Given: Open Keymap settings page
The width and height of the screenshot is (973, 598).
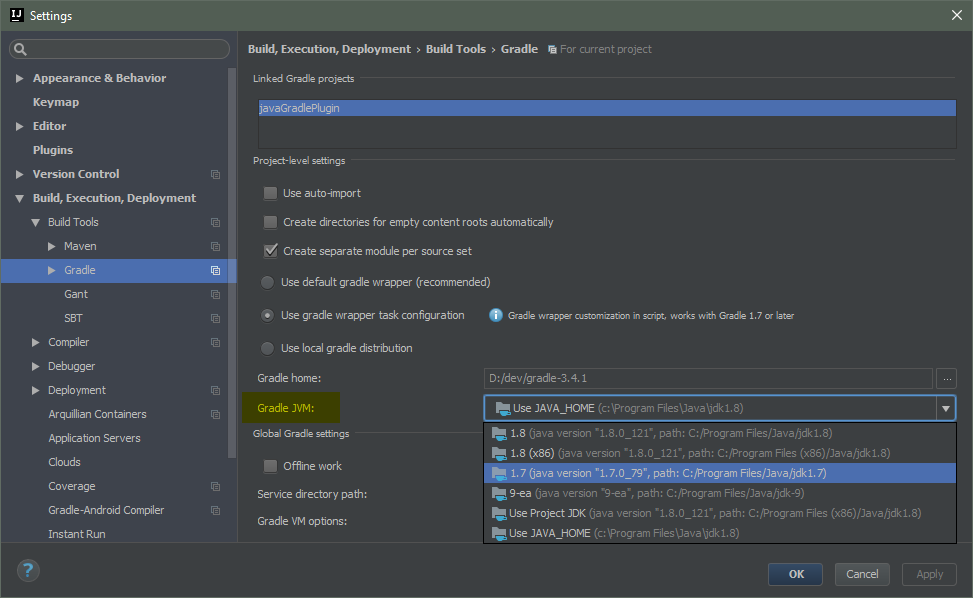Looking at the screenshot, I should [x=56, y=102].
